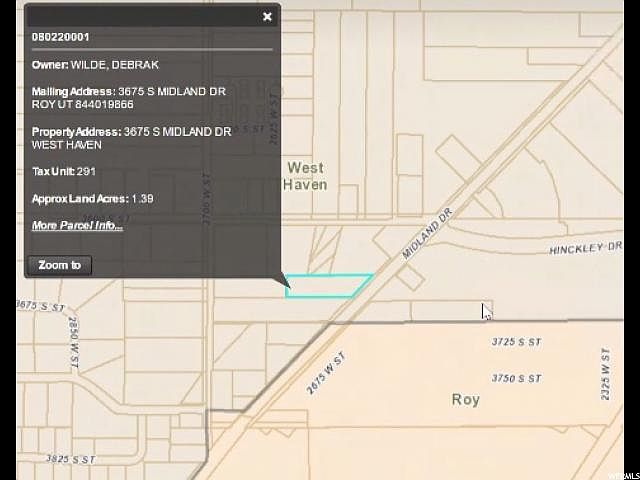640x480 pixels.
Task: Close the parcel info popup
Action: point(267,16)
